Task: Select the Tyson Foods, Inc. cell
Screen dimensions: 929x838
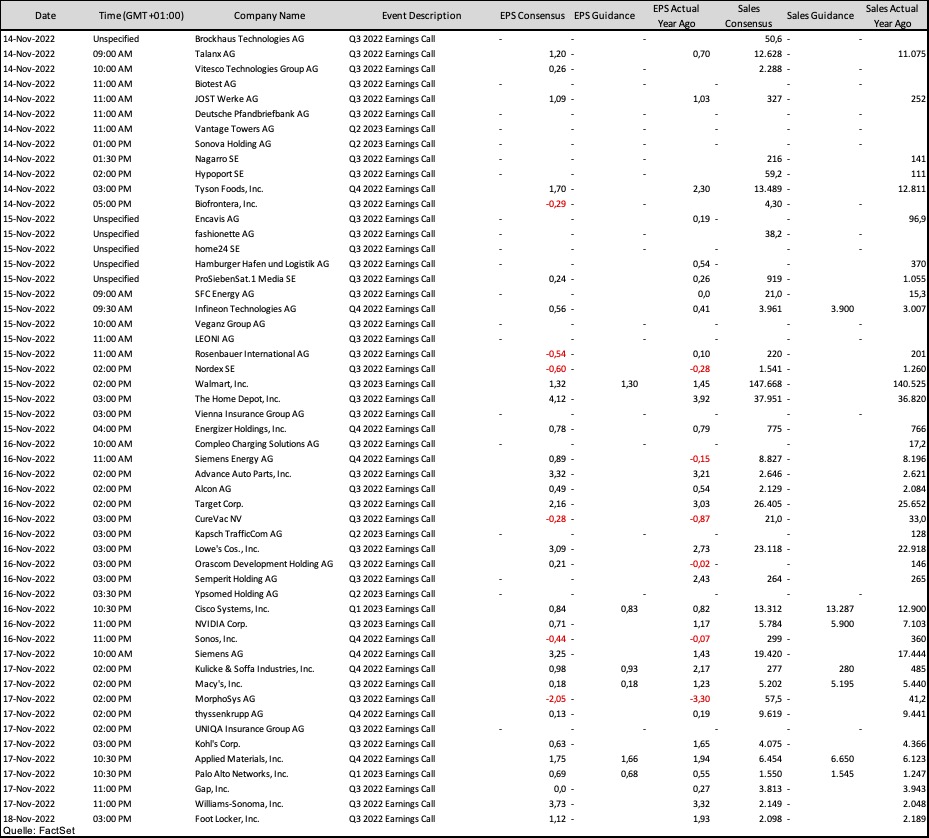Action: click(x=229, y=189)
